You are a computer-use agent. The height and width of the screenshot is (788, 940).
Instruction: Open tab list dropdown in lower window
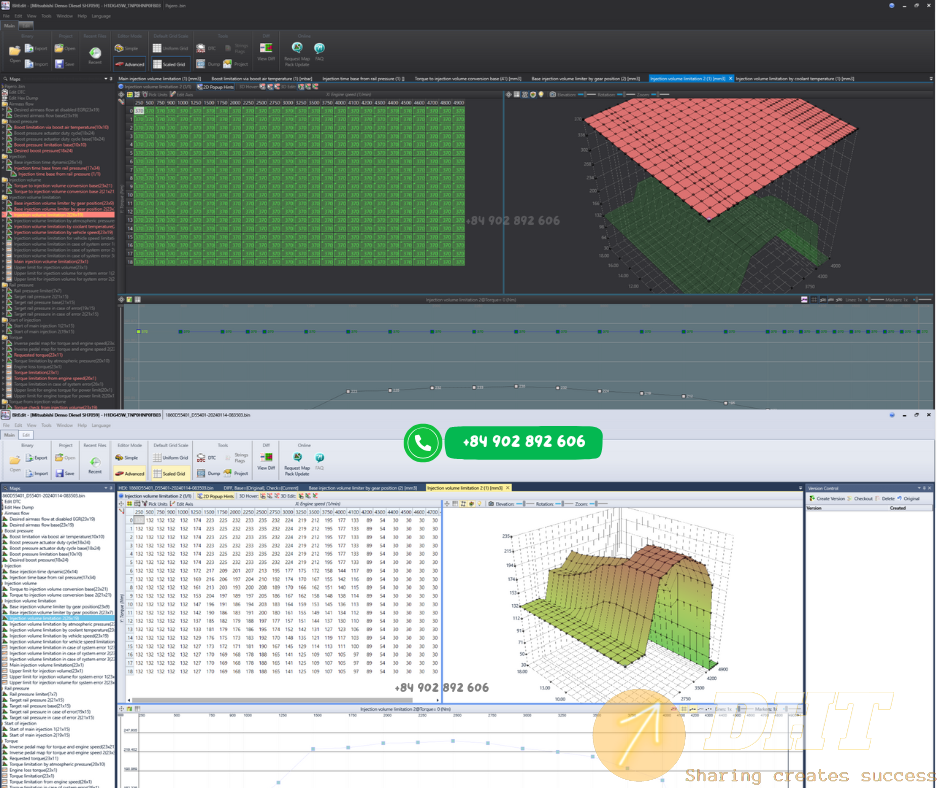[x=800, y=488]
